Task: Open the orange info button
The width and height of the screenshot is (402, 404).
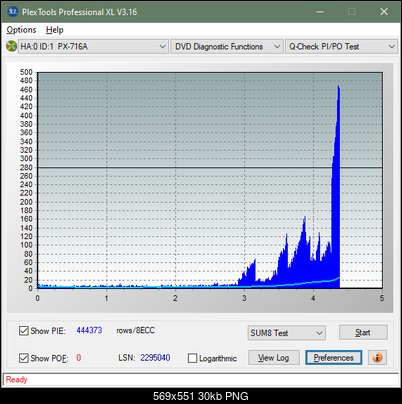Action: (377, 358)
